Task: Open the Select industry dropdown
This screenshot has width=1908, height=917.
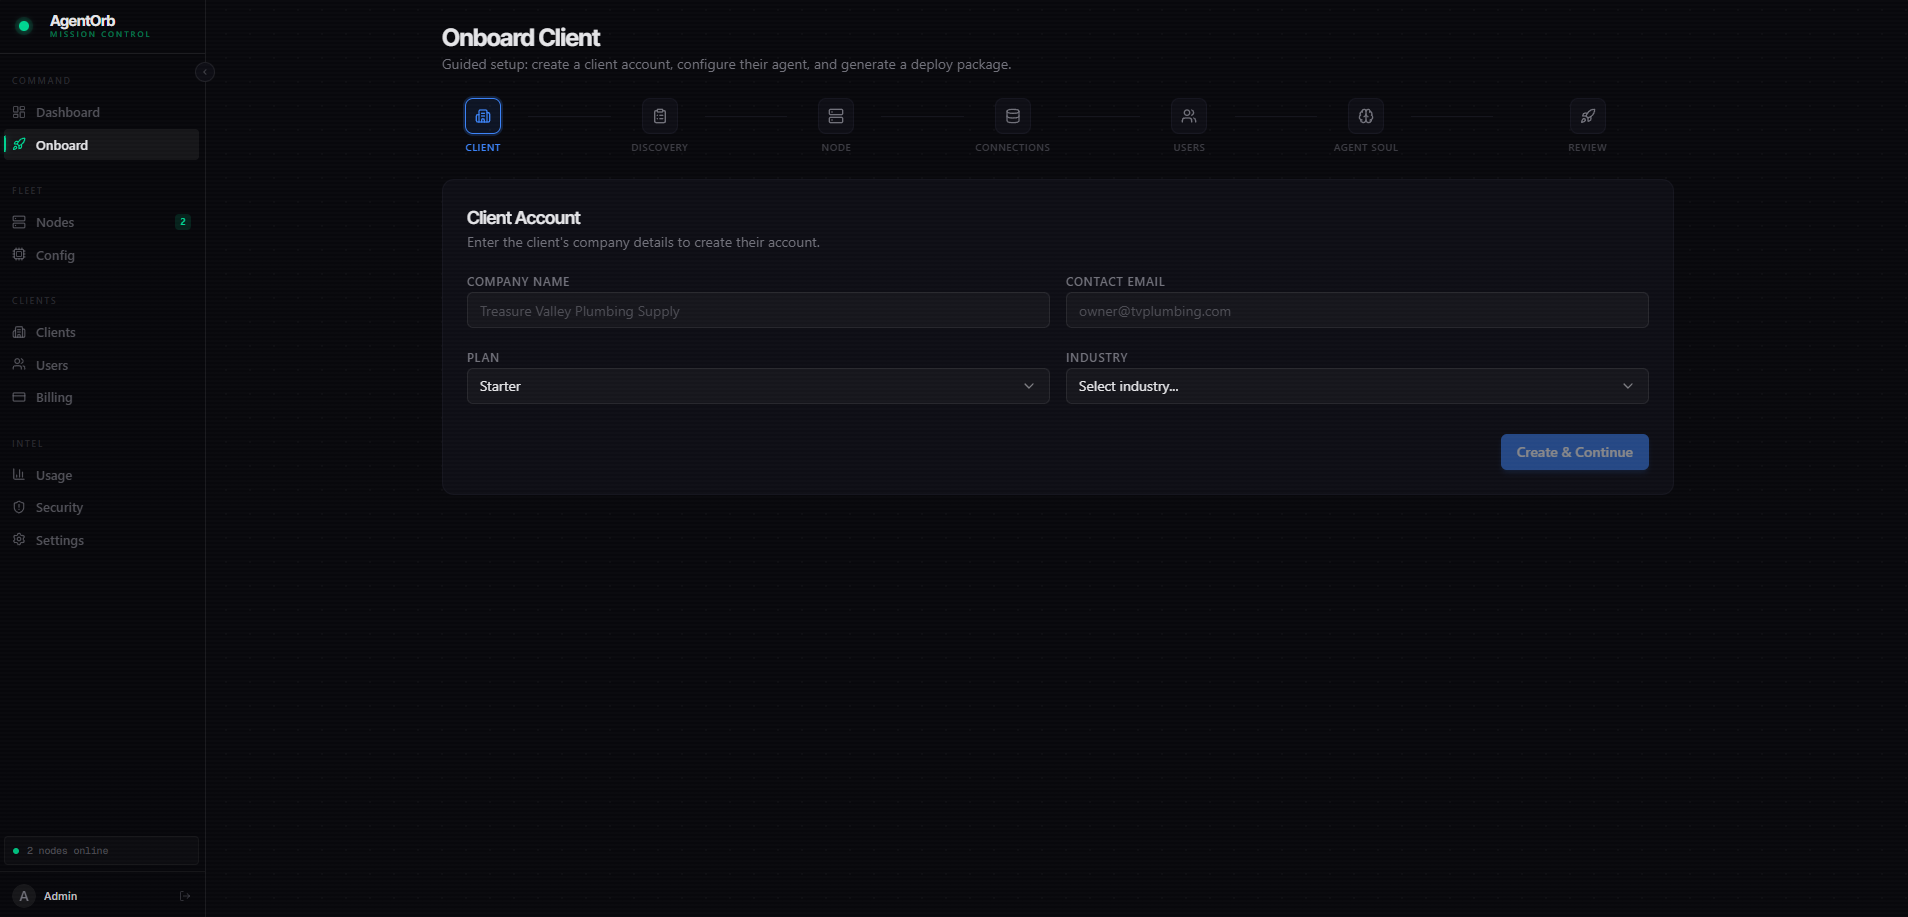Action: point(1357,386)
